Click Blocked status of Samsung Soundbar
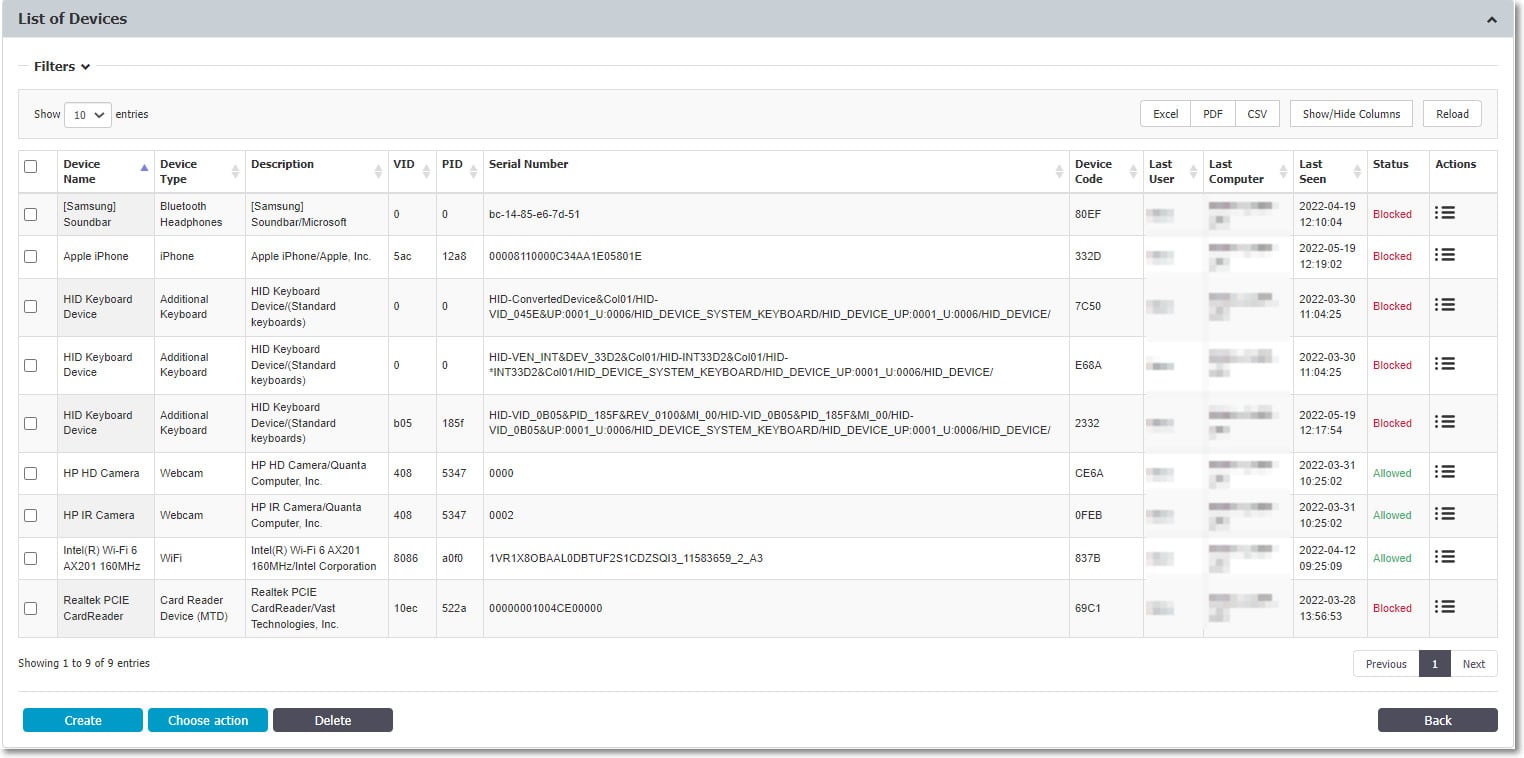1524x758 pixels. 1392,214
